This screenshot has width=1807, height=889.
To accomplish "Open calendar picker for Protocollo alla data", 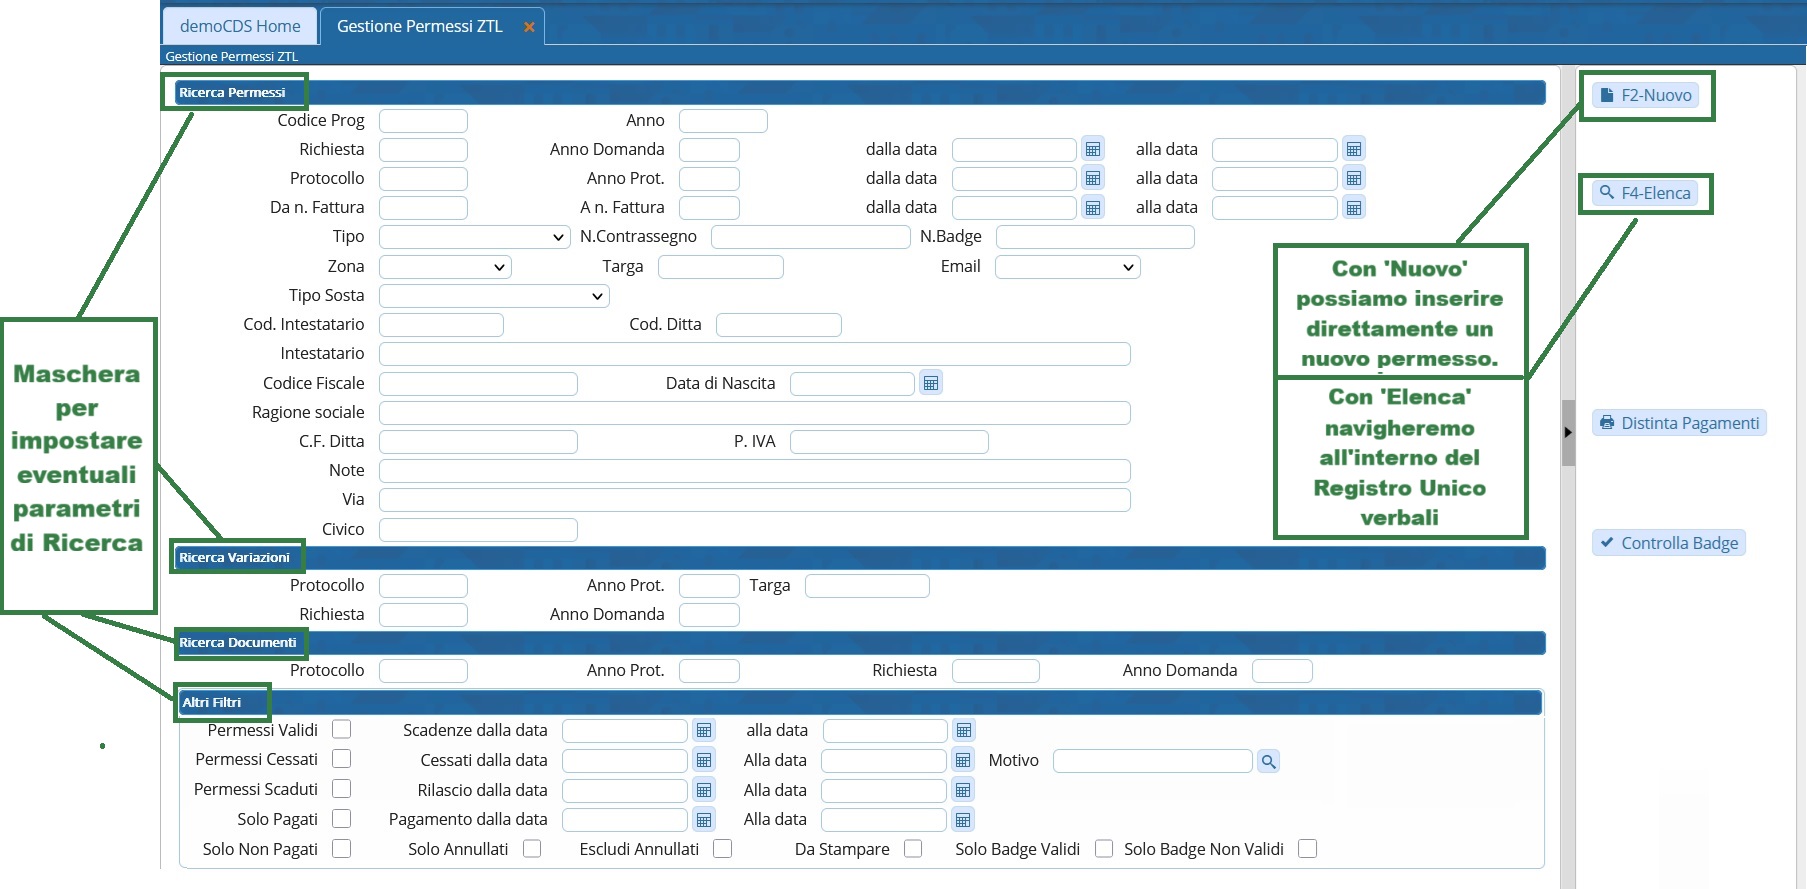I will [1353, 178].
